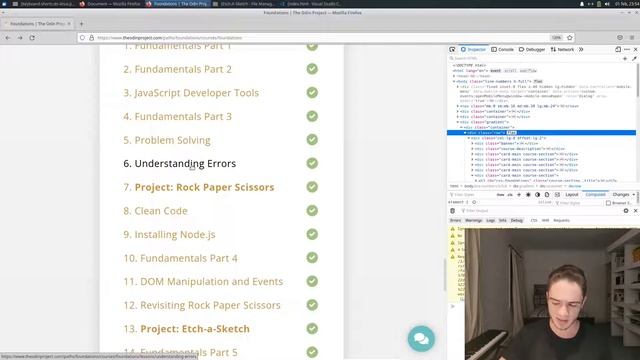Toggle completion check for Installing Node.js
Screen dimensions: 640x360
pyautogui.click(x=312, y=234)
